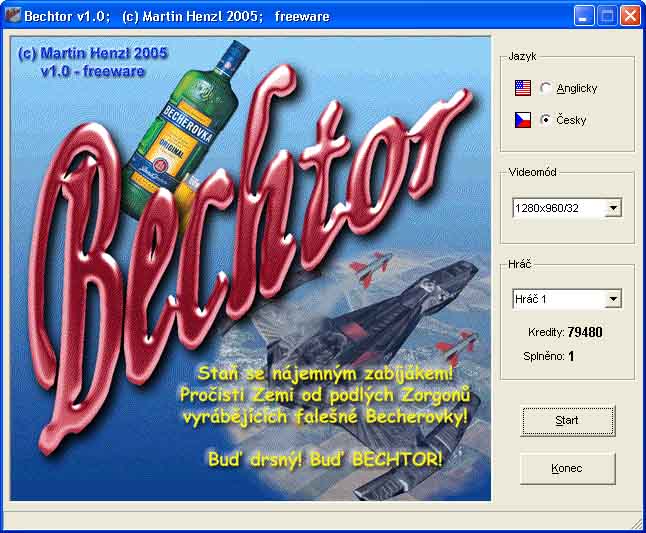
Task: Minimize the Bechtor window
Action: coord(585,16)
